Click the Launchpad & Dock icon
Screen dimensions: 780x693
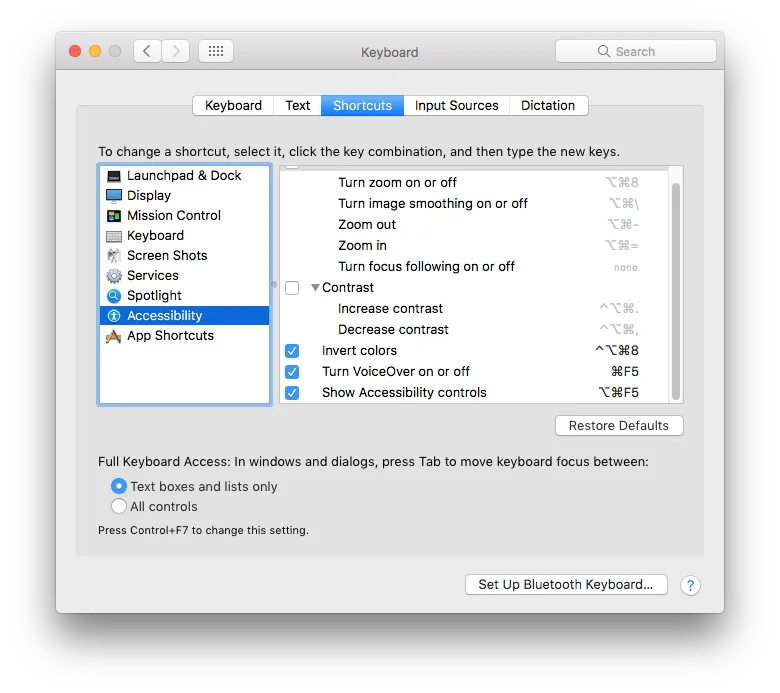tap(114, 176)
